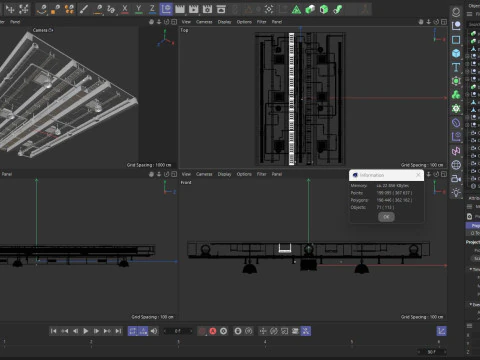The width and height of the screenshot is (480, 360).
Task: Open Edit Render Settings clapper with gear
Action: 207,9
